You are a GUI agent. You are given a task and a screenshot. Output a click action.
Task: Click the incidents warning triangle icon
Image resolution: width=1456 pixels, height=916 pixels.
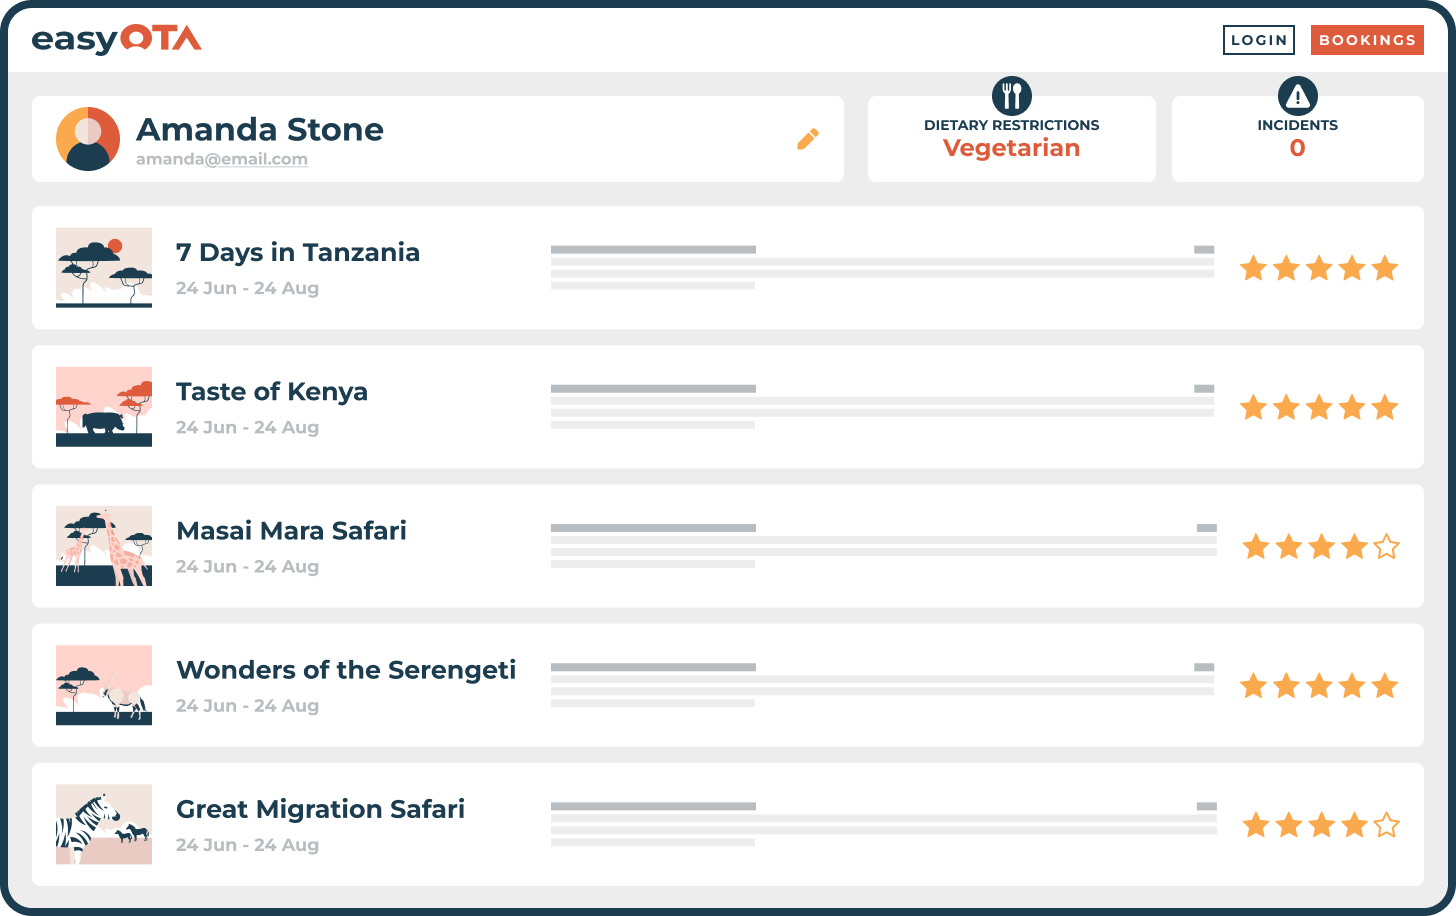coord(1297,96)
